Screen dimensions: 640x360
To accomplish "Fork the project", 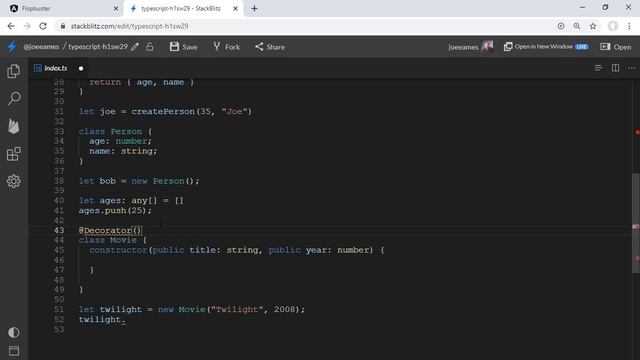I will (x=227, y=47).
